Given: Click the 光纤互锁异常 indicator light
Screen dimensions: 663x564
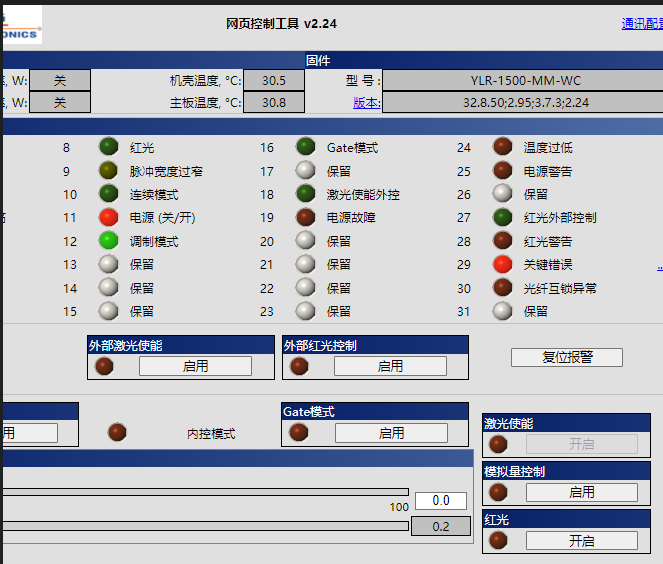Looking at the screenshot, I should click(x=502, y=287).
